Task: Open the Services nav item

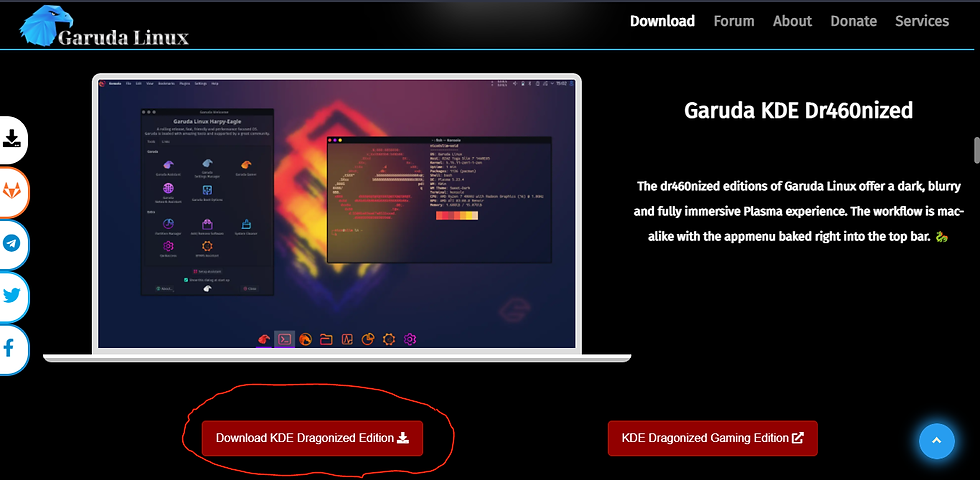Action: [922, 21]
